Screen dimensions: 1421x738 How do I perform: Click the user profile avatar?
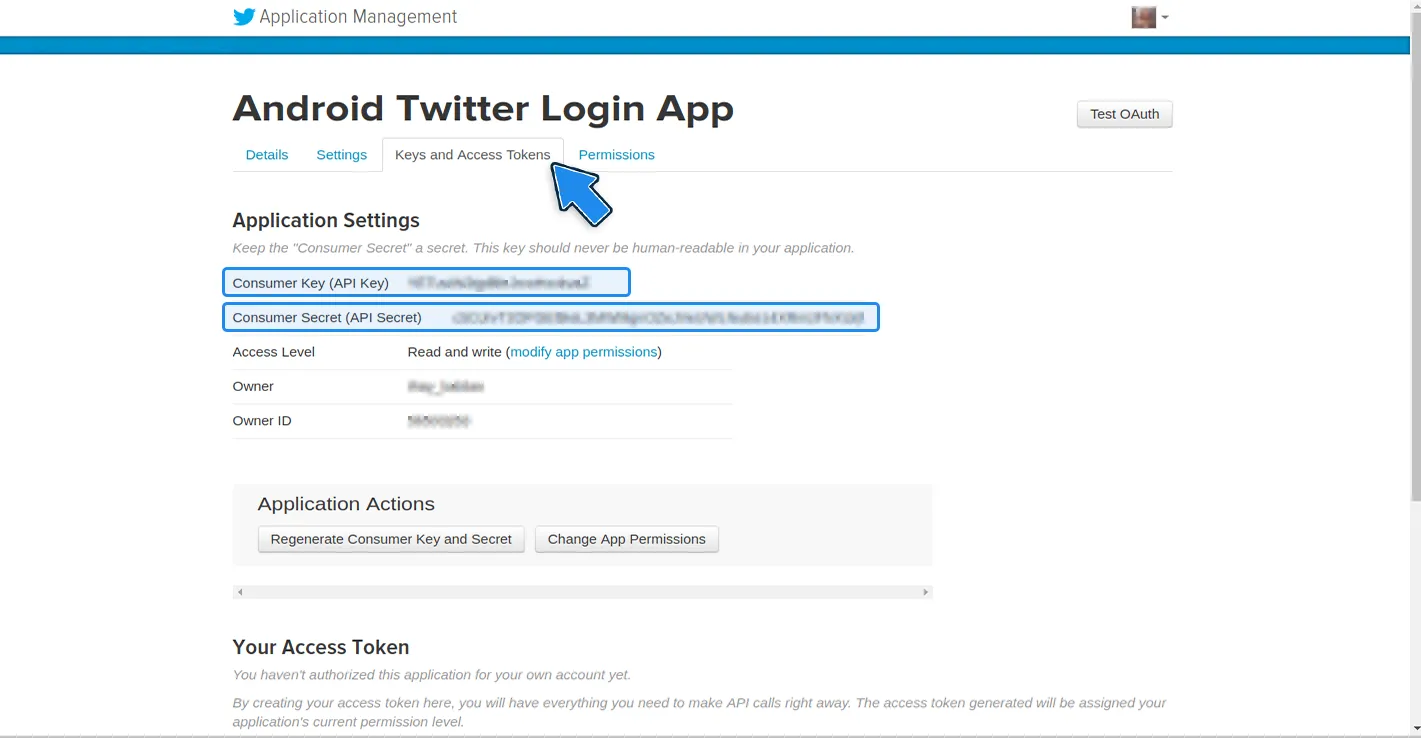click(1143, 17)
